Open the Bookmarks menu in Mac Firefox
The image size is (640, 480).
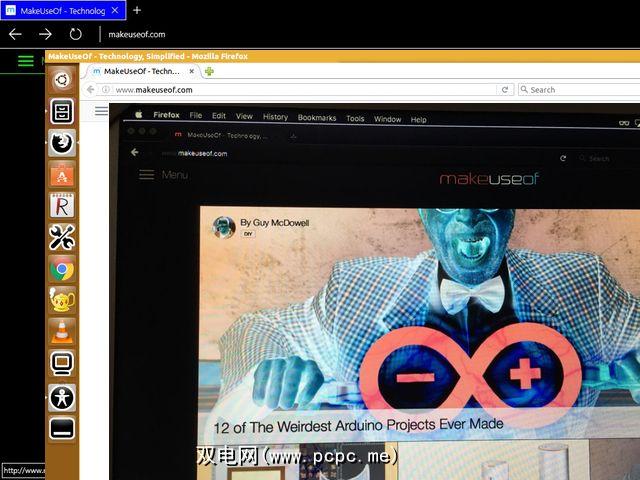(x=317, y=118)
